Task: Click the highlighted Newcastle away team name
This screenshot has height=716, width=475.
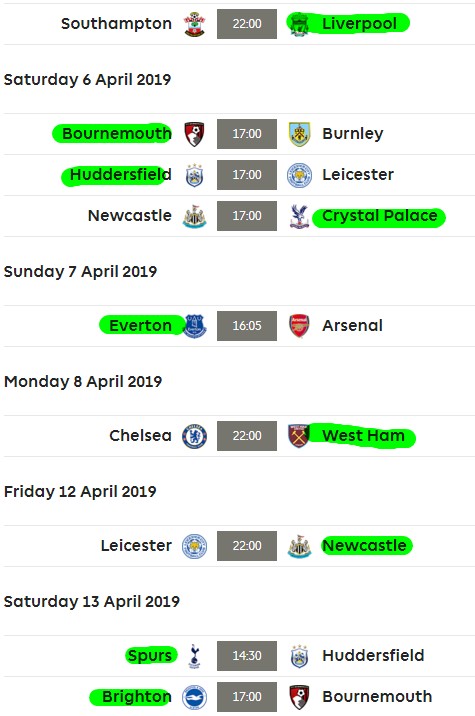Action: pos(364,546)
